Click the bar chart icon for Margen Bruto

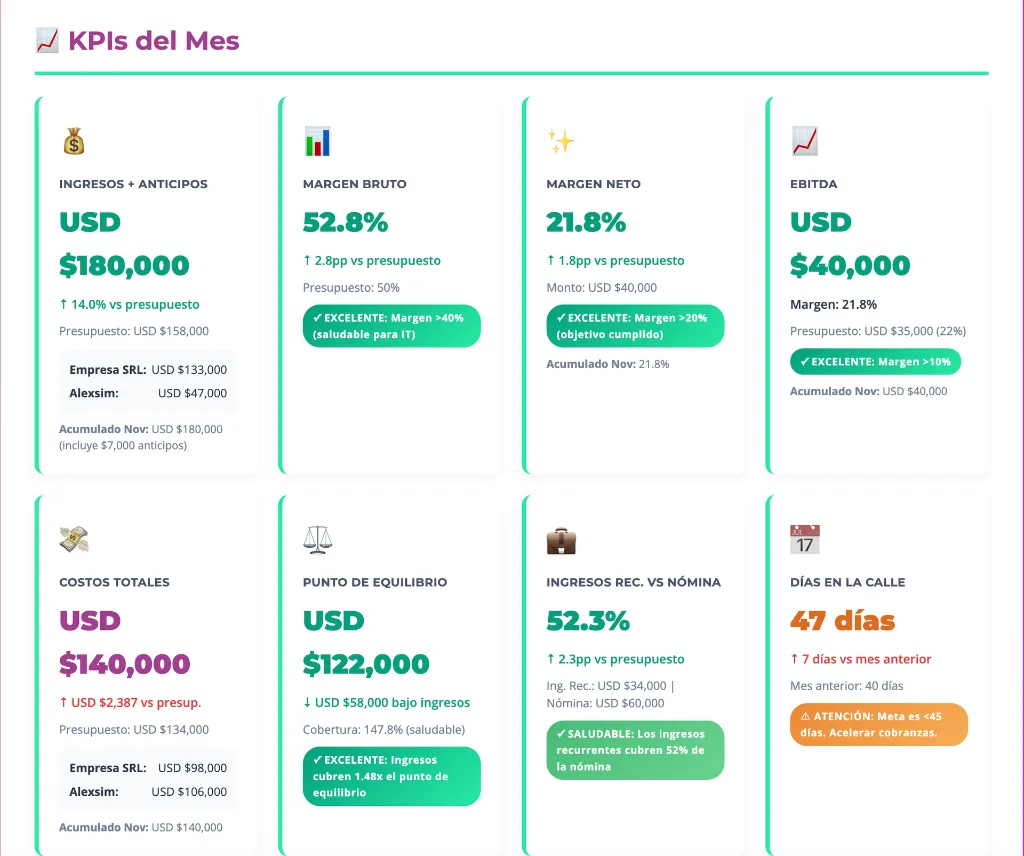(317, 141)
